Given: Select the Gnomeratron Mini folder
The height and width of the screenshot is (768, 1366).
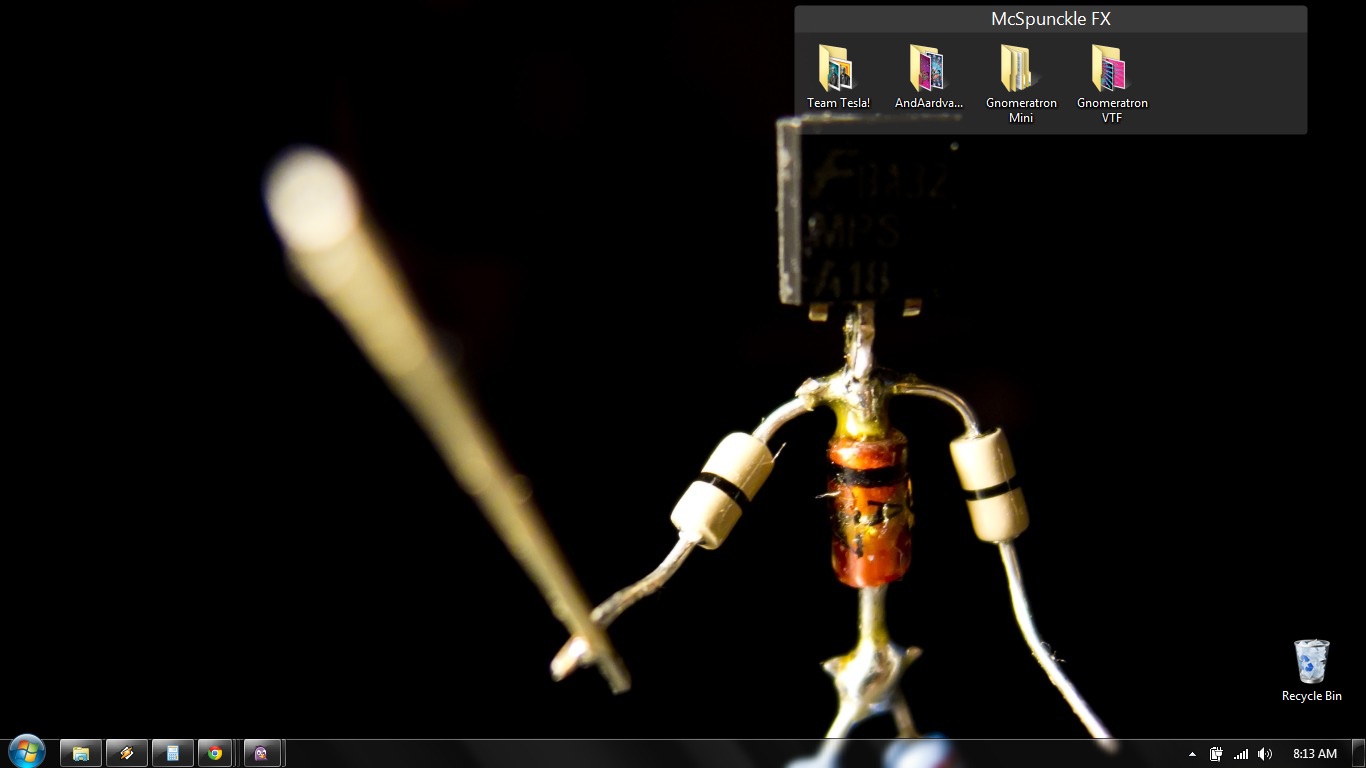Looking at the screenshot, I should click(1018, 70).
